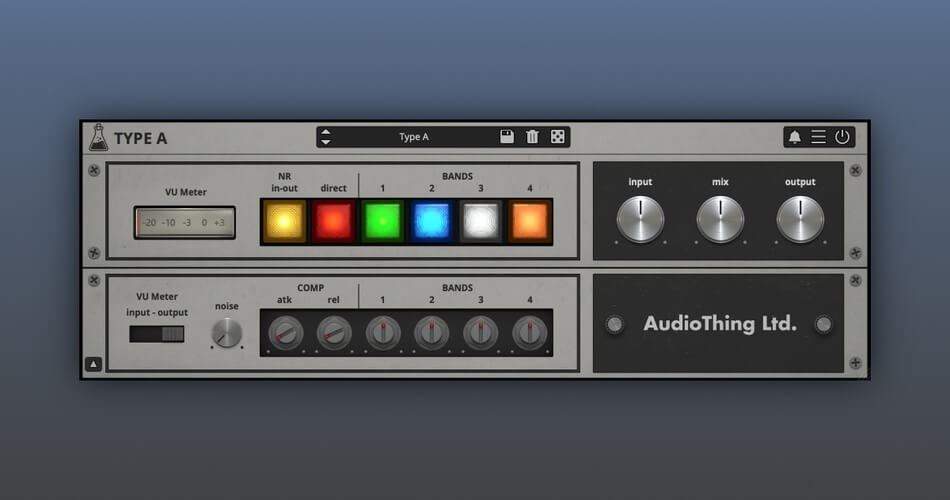Image resolution: width=950 pixels, height=500 pixels.
Task: Toggle the orange band 4 button
Action: coord(530,221)
